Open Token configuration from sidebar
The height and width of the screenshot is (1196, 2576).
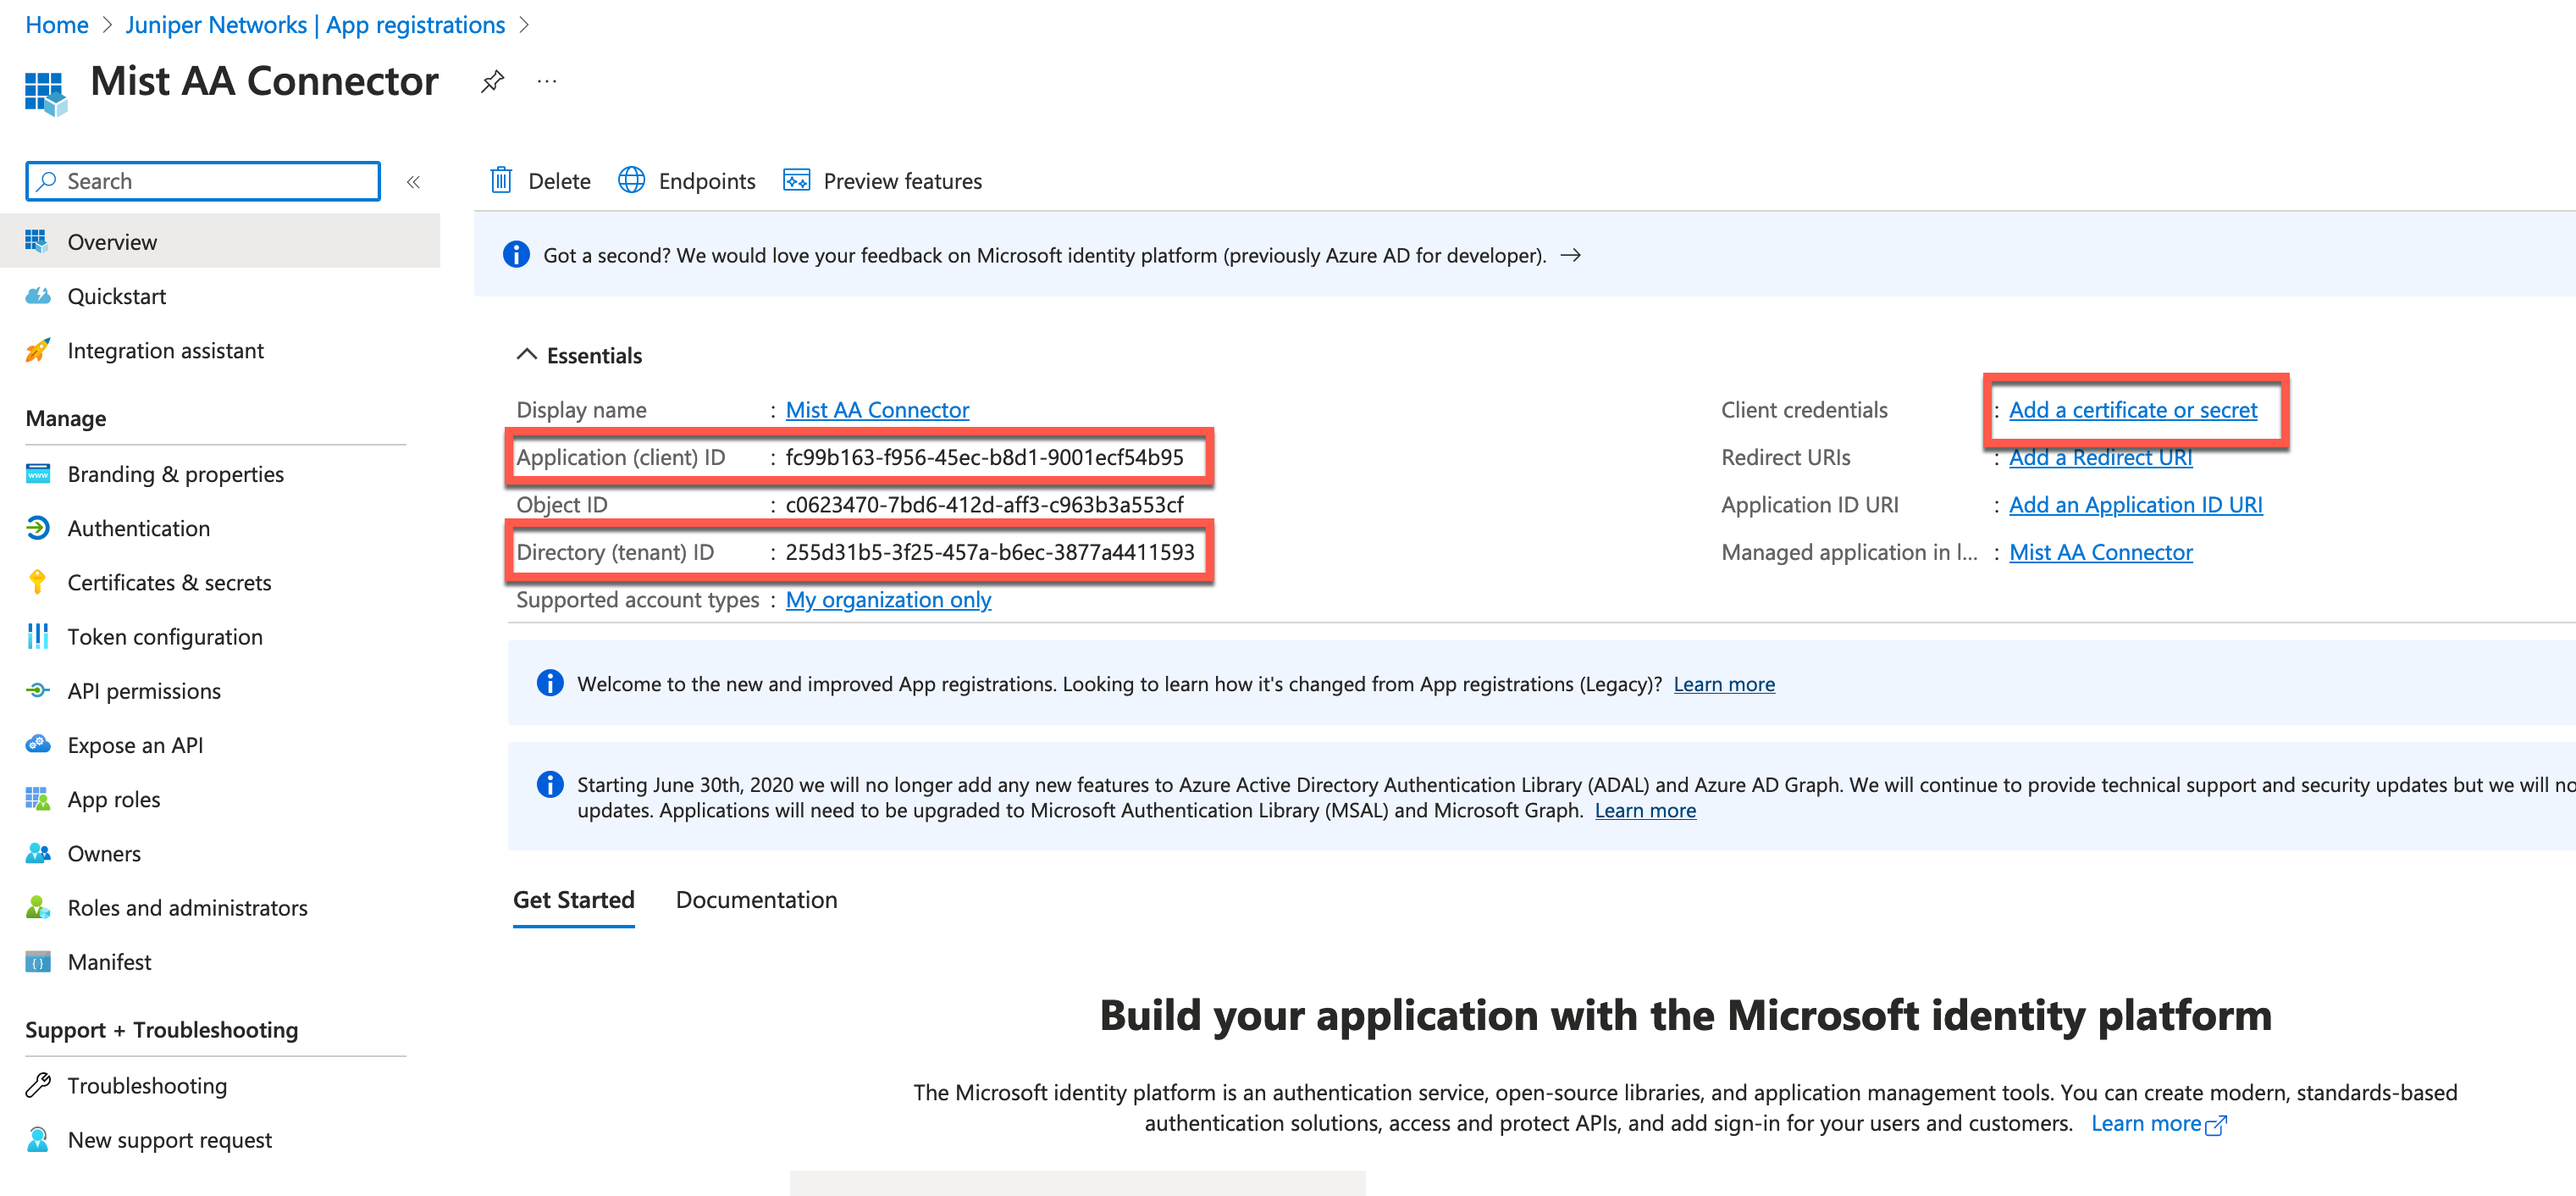(164, 636)
